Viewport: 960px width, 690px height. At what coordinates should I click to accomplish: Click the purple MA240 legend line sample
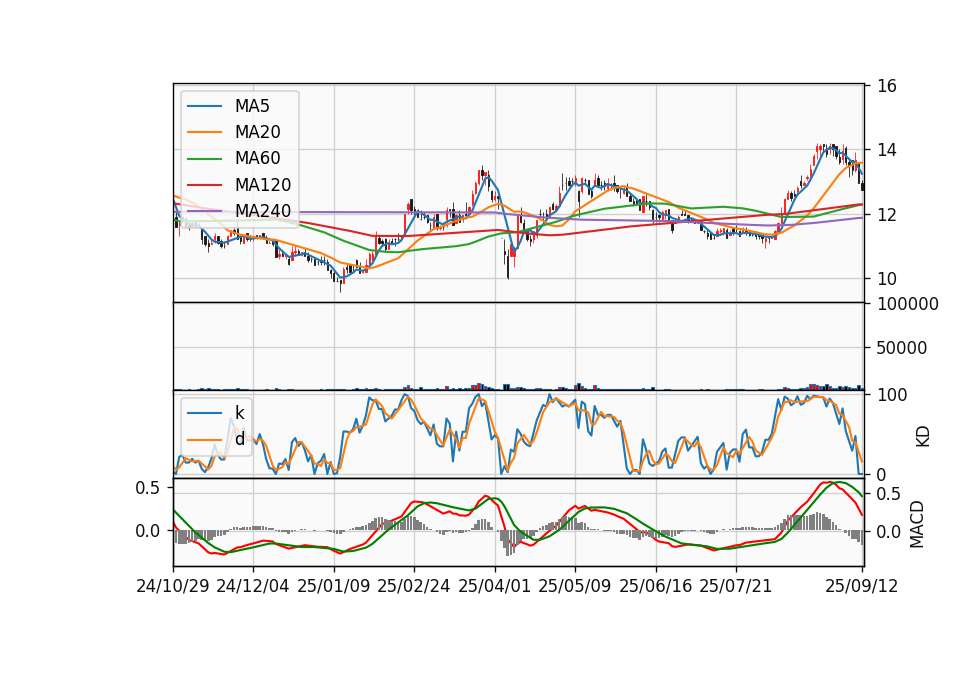pyautogui.click(x=204, y=211)
